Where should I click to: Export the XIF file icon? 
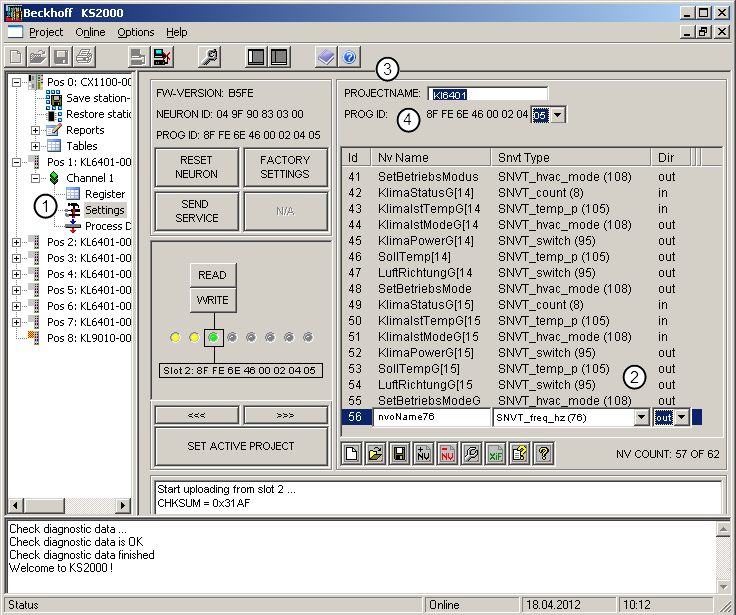tap(496, 454)
